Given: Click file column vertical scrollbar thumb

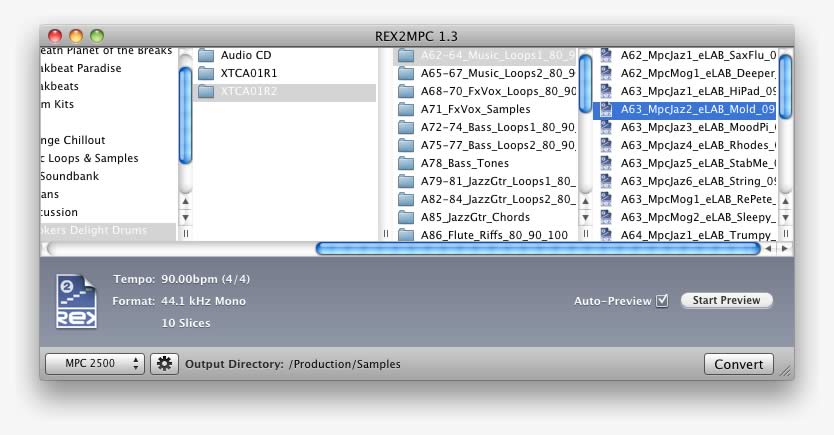Looking at the screenshot, I should click(785, 86).
